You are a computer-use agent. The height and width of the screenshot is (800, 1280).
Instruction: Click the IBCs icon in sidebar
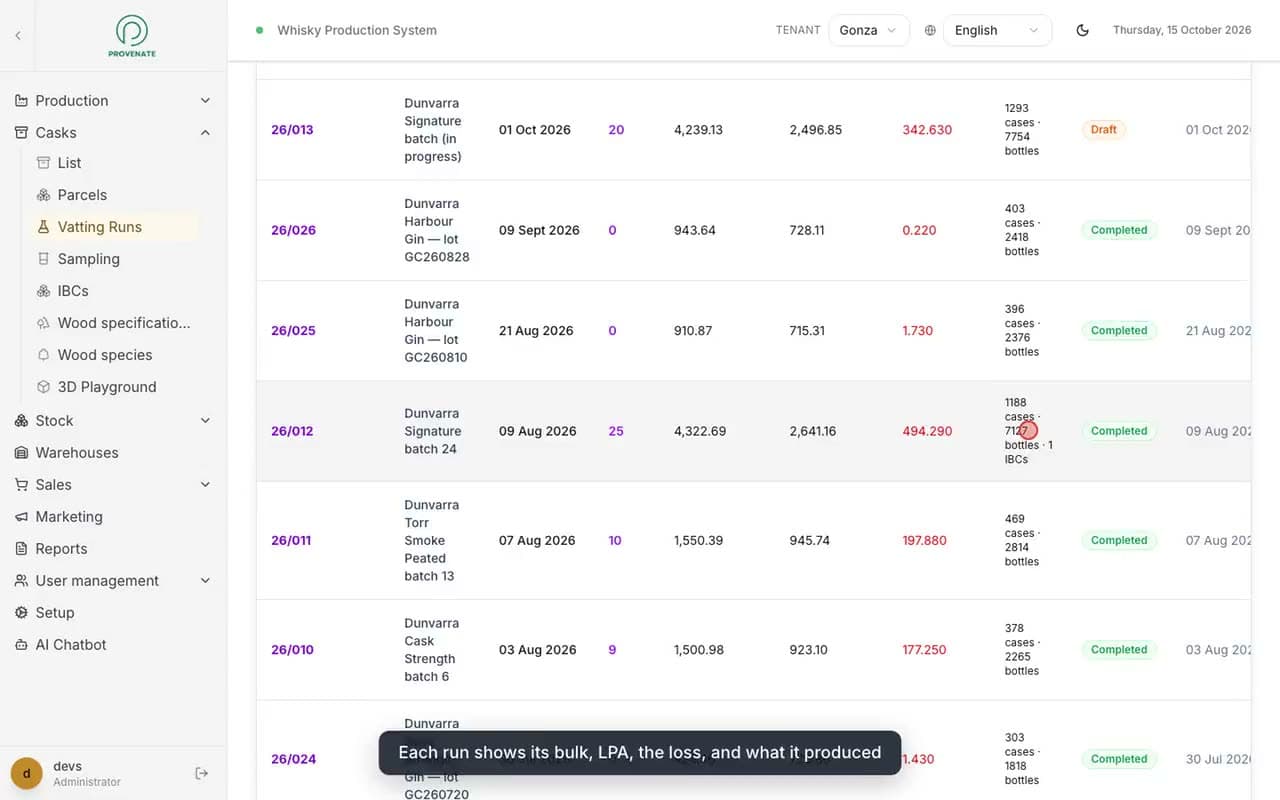(43, 291)
